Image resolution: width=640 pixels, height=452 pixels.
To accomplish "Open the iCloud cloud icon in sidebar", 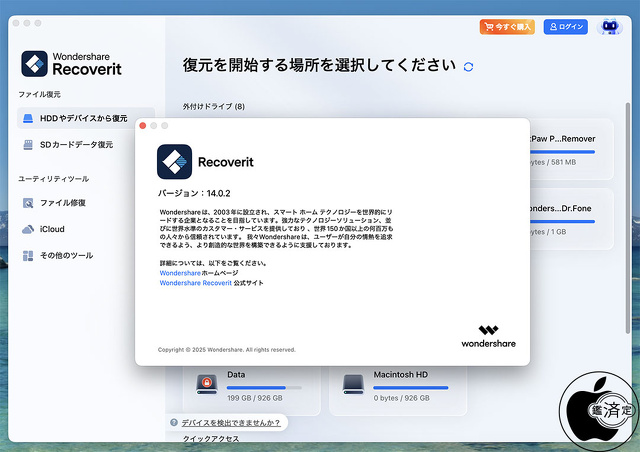I will tap(28, 229).
